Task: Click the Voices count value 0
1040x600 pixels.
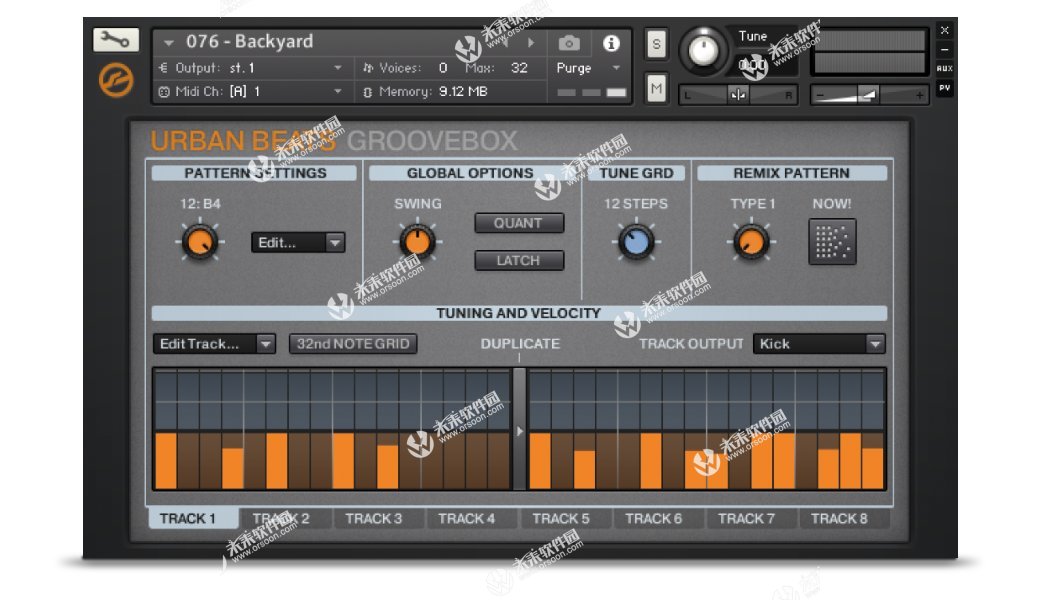Action: [x=443, y=68]
